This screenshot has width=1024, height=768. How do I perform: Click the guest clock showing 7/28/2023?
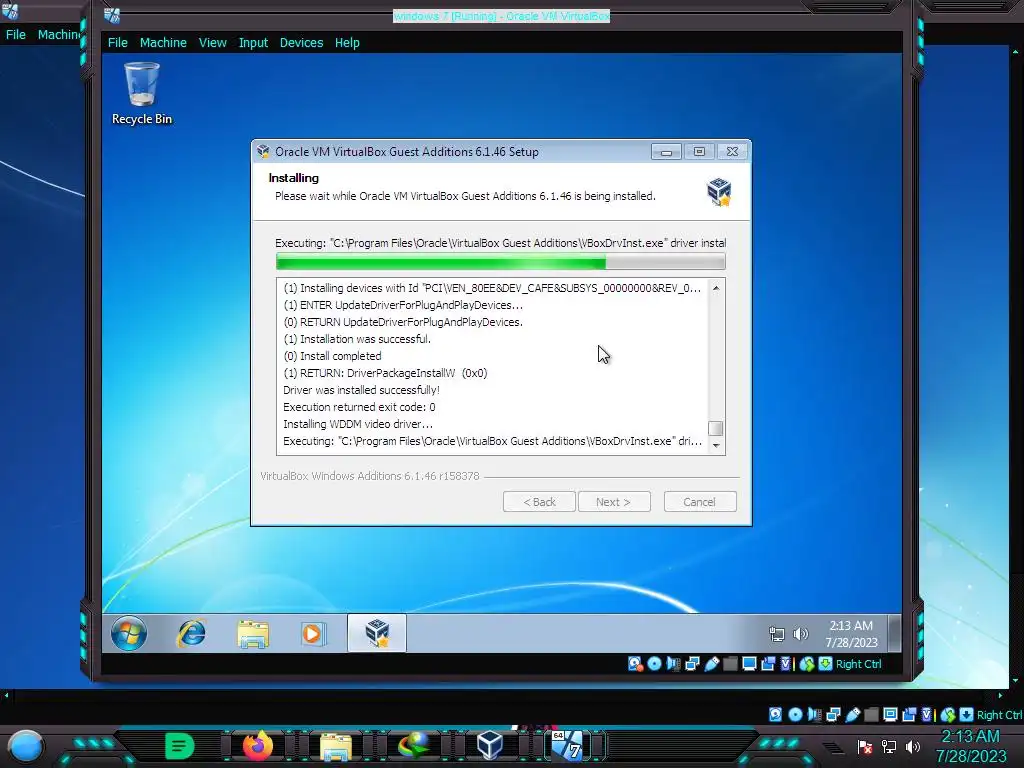pyautogui.click(x=851, y=633)
